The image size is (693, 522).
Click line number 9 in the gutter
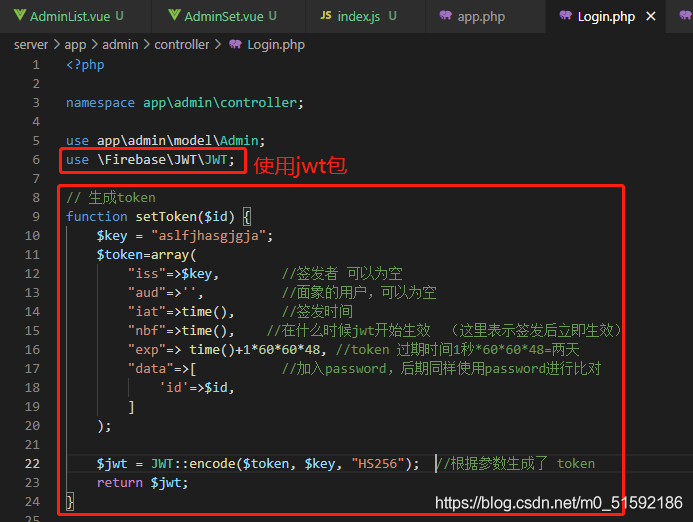[x=36, y=217]
